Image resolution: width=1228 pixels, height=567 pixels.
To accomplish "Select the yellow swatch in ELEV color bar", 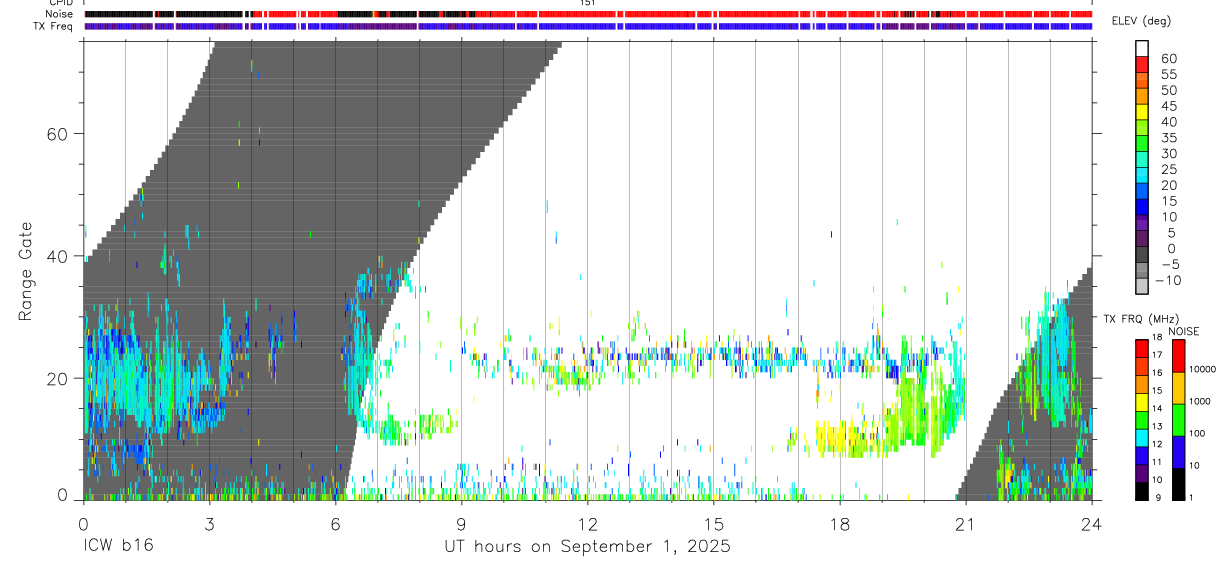I will (x=1142, y=111).
